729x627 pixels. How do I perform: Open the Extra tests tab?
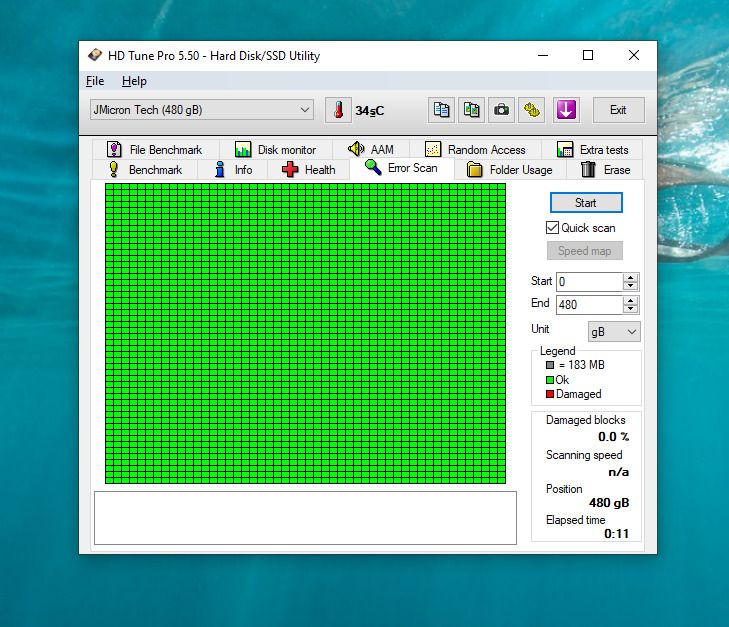pyautogui.click(x=592, y=150)
